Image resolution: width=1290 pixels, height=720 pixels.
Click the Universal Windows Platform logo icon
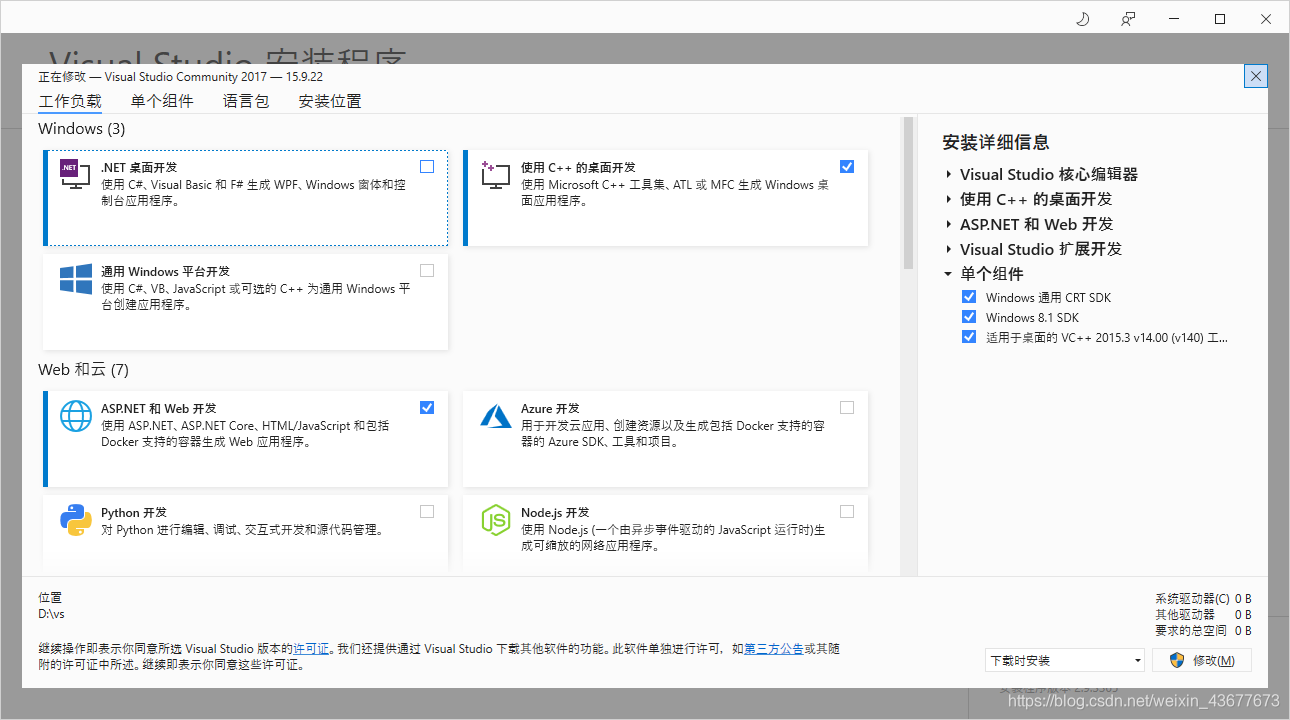point(76,278)
